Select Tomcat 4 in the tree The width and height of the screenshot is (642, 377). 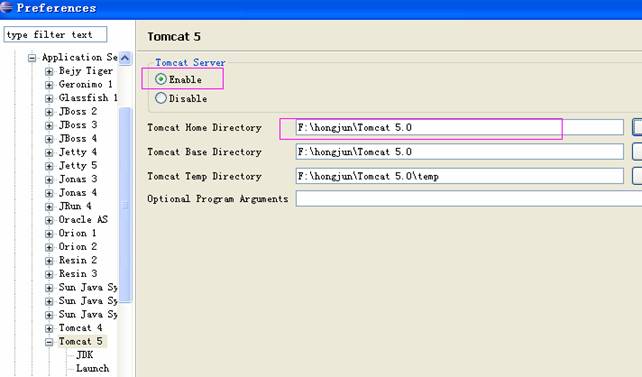click(80, 328)
